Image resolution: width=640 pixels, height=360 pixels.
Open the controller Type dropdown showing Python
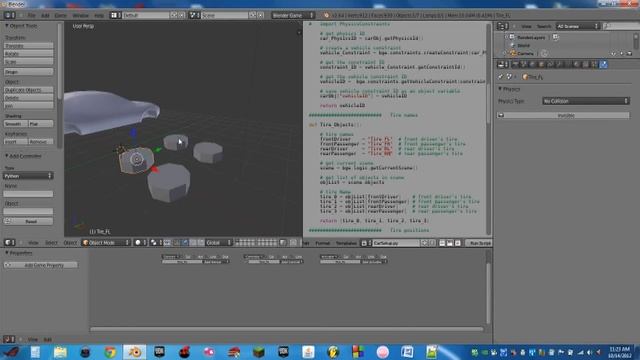click(x=28, y=176)
